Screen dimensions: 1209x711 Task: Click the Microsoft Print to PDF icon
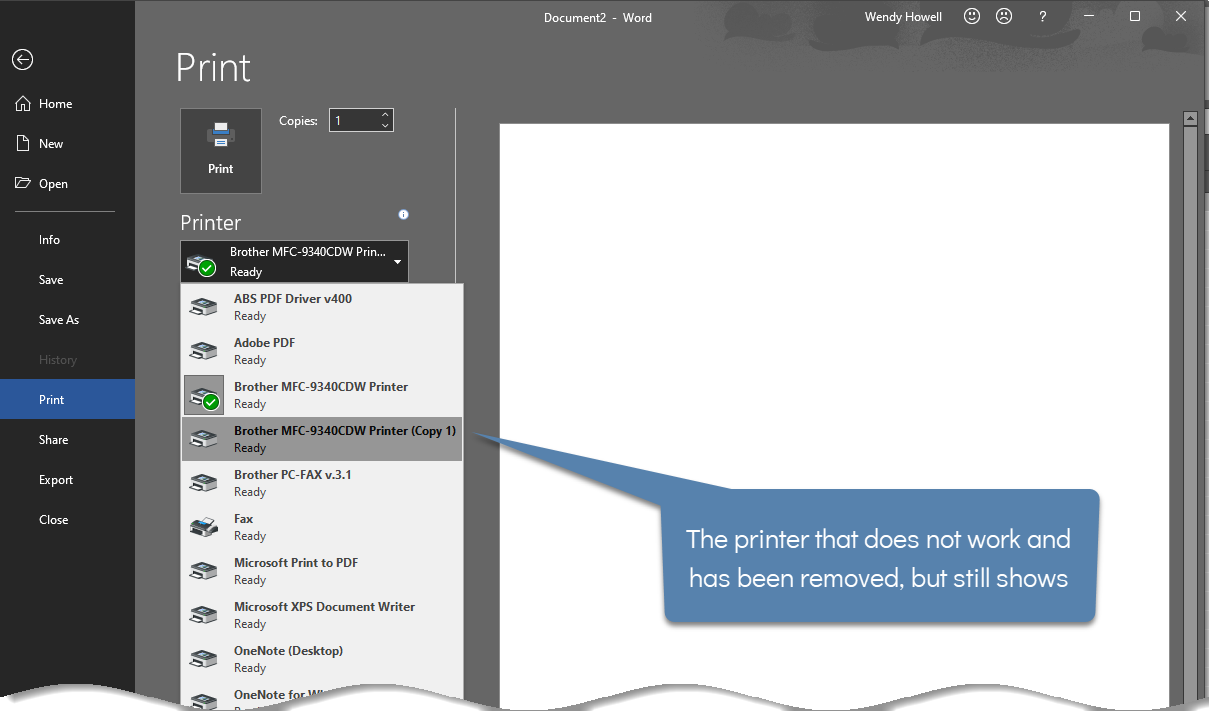click(x=204, y=570)
